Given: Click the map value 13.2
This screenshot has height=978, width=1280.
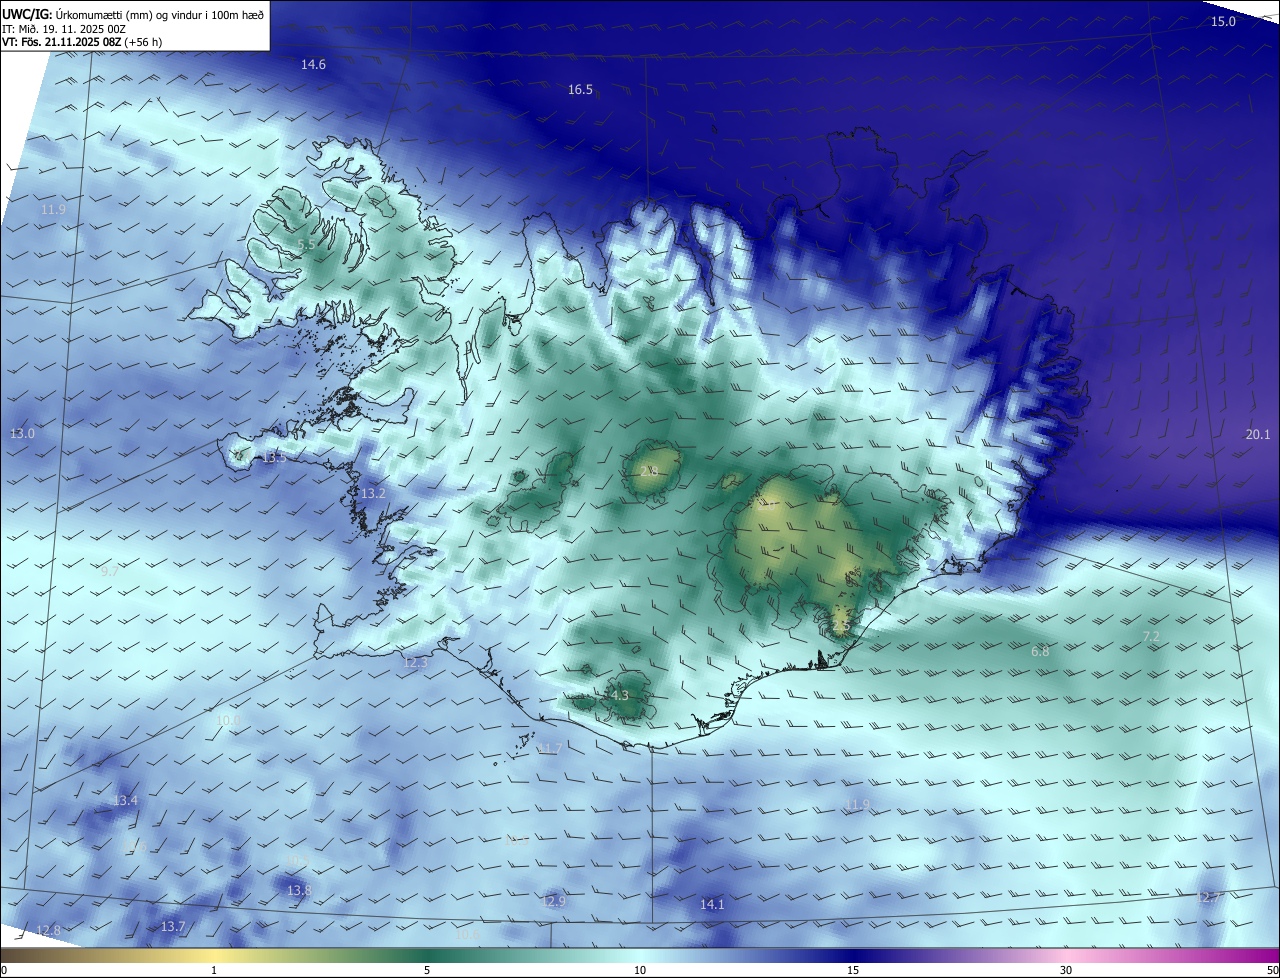Looking at the screenshot, I should [x=373, y=493].
